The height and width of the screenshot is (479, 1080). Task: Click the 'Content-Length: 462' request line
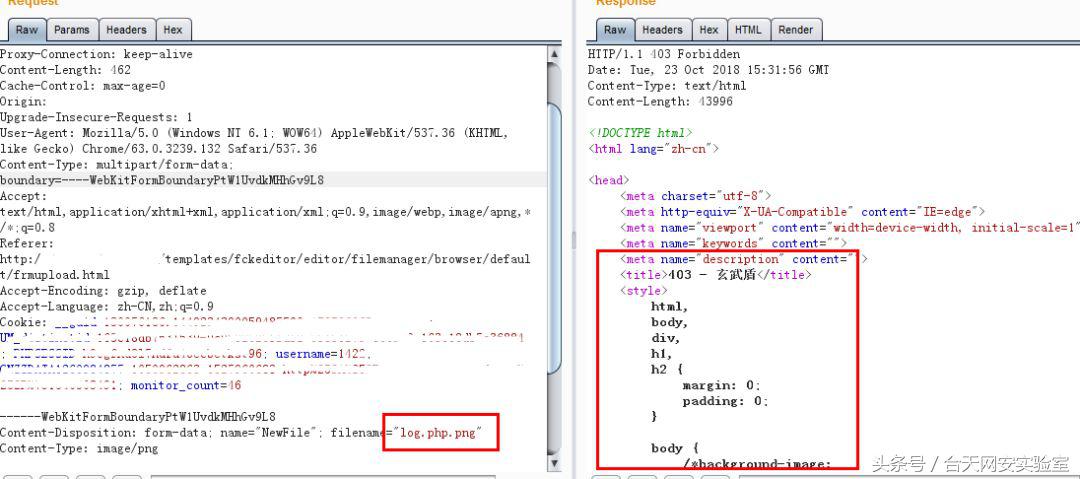tap(65, 70)
